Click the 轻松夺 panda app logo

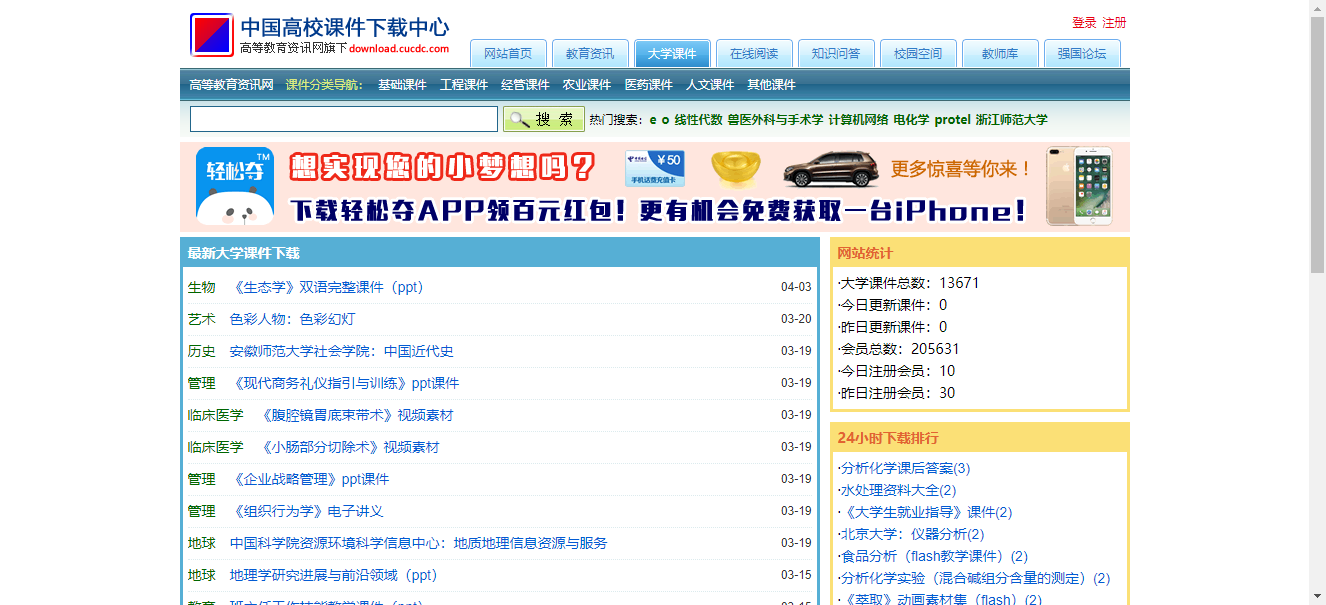click(x=235, y=186)
